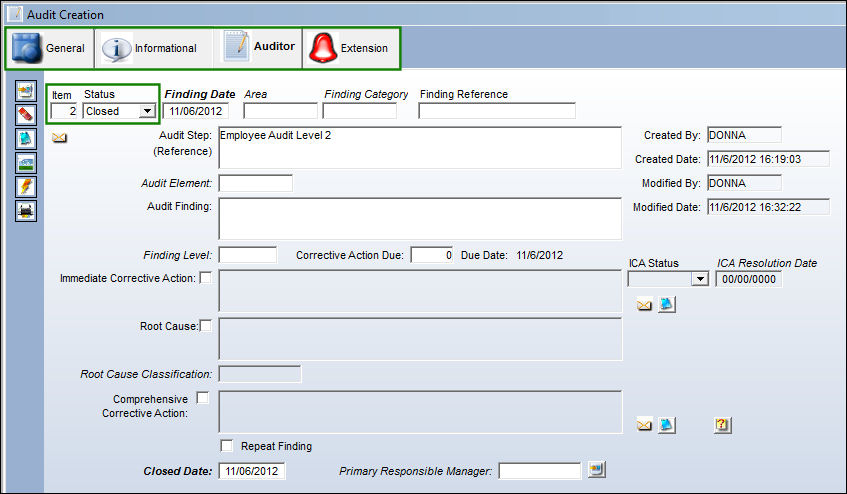
Task: Open the Status dropdown showing Closed
Action: click(x=147, y=111)
